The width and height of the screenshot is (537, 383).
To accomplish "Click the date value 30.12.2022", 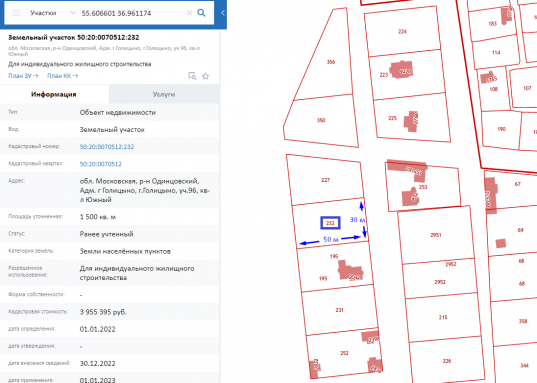I will click(x=97, y=363).
